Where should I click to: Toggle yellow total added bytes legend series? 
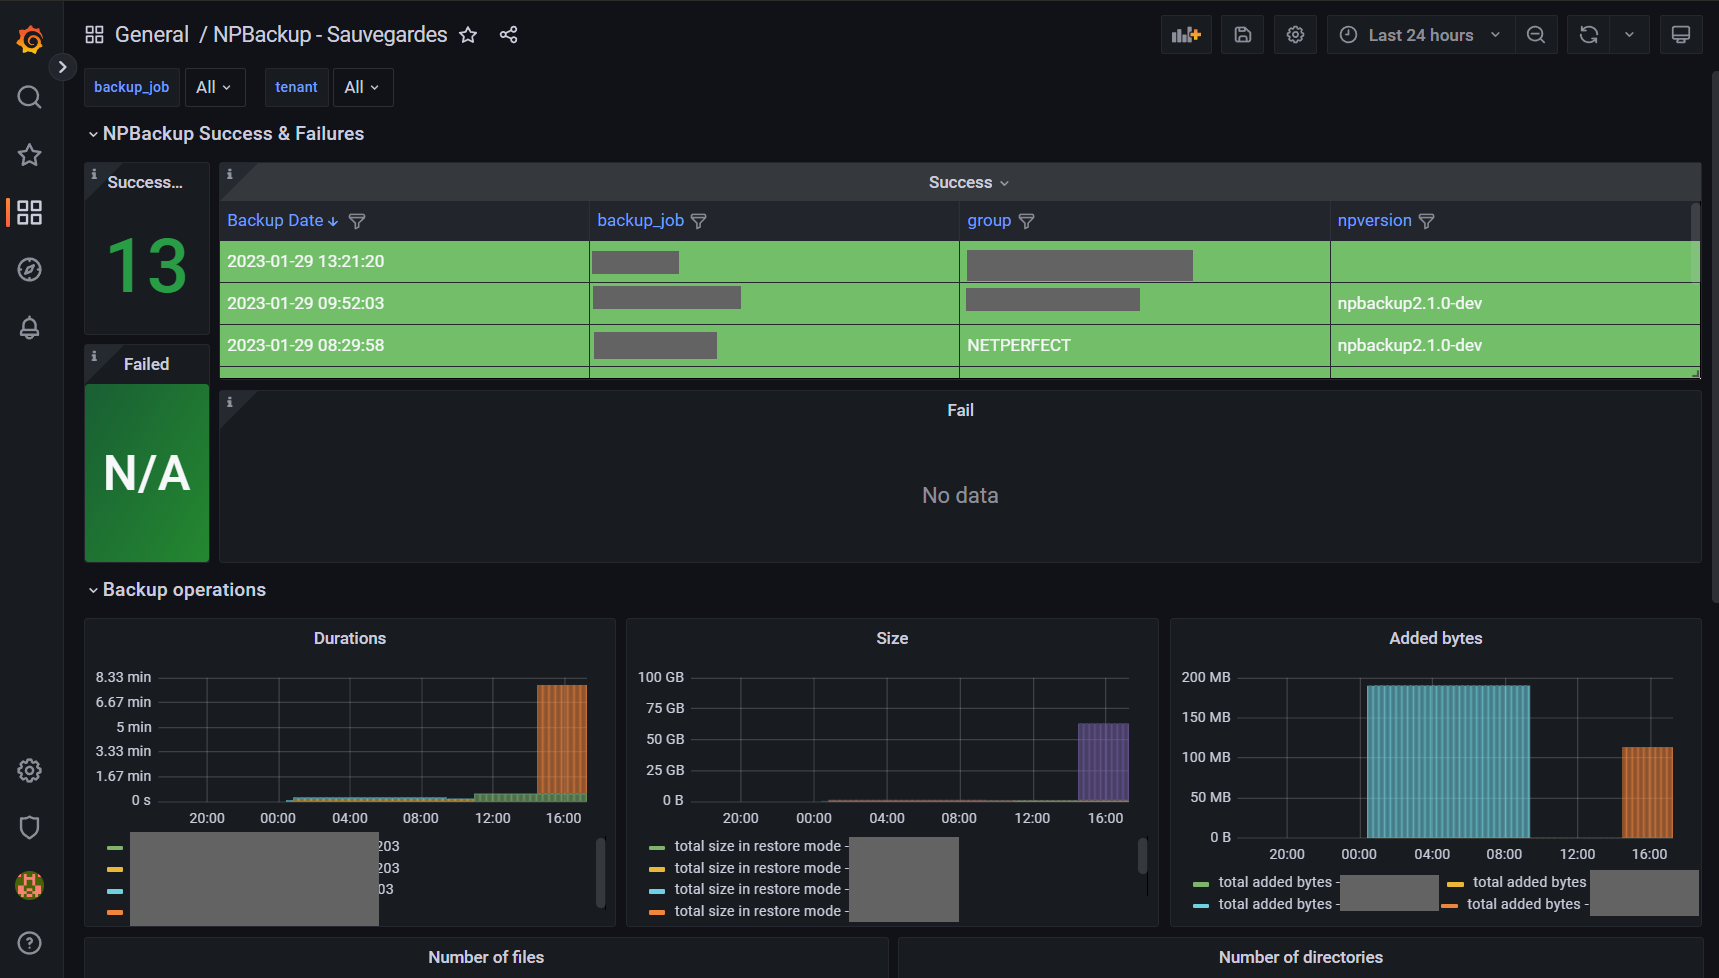(x=1518, y=882)
